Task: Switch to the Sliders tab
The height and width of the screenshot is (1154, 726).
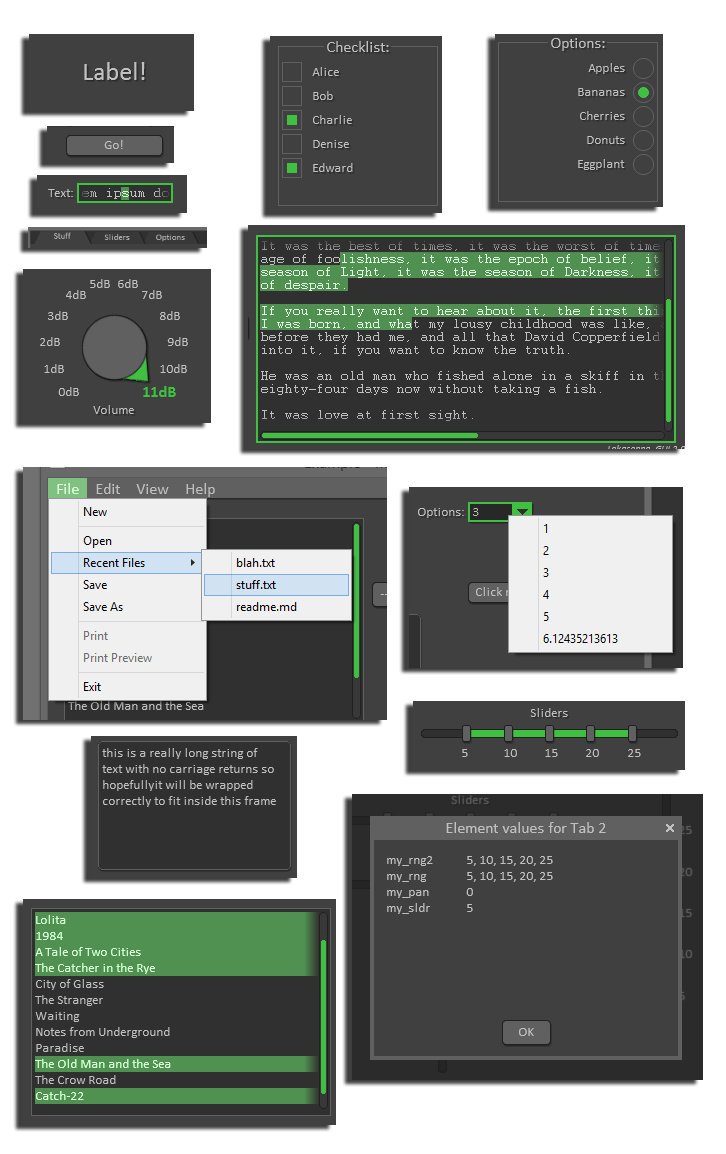Action: (x=116, y=237)
